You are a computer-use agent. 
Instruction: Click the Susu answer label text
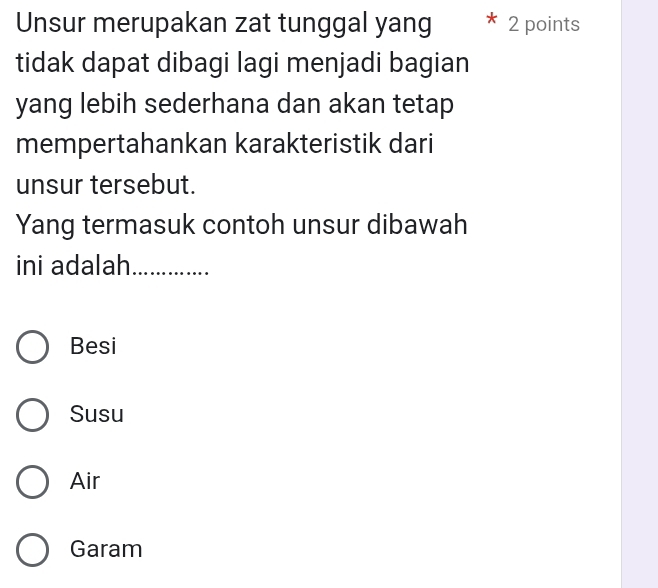point(97,415)
